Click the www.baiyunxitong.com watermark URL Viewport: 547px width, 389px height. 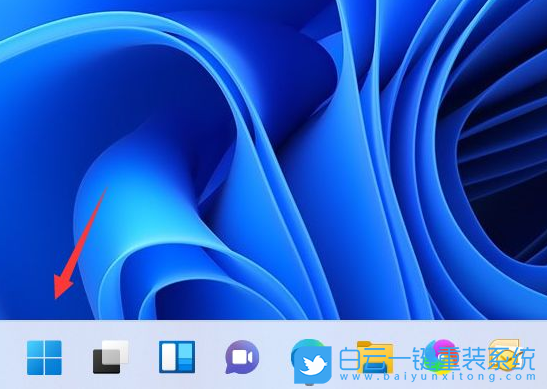point(437,377)
